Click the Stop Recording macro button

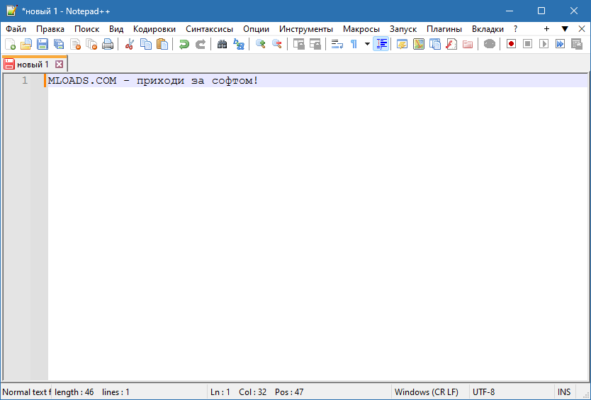click(x=528, y=44)
